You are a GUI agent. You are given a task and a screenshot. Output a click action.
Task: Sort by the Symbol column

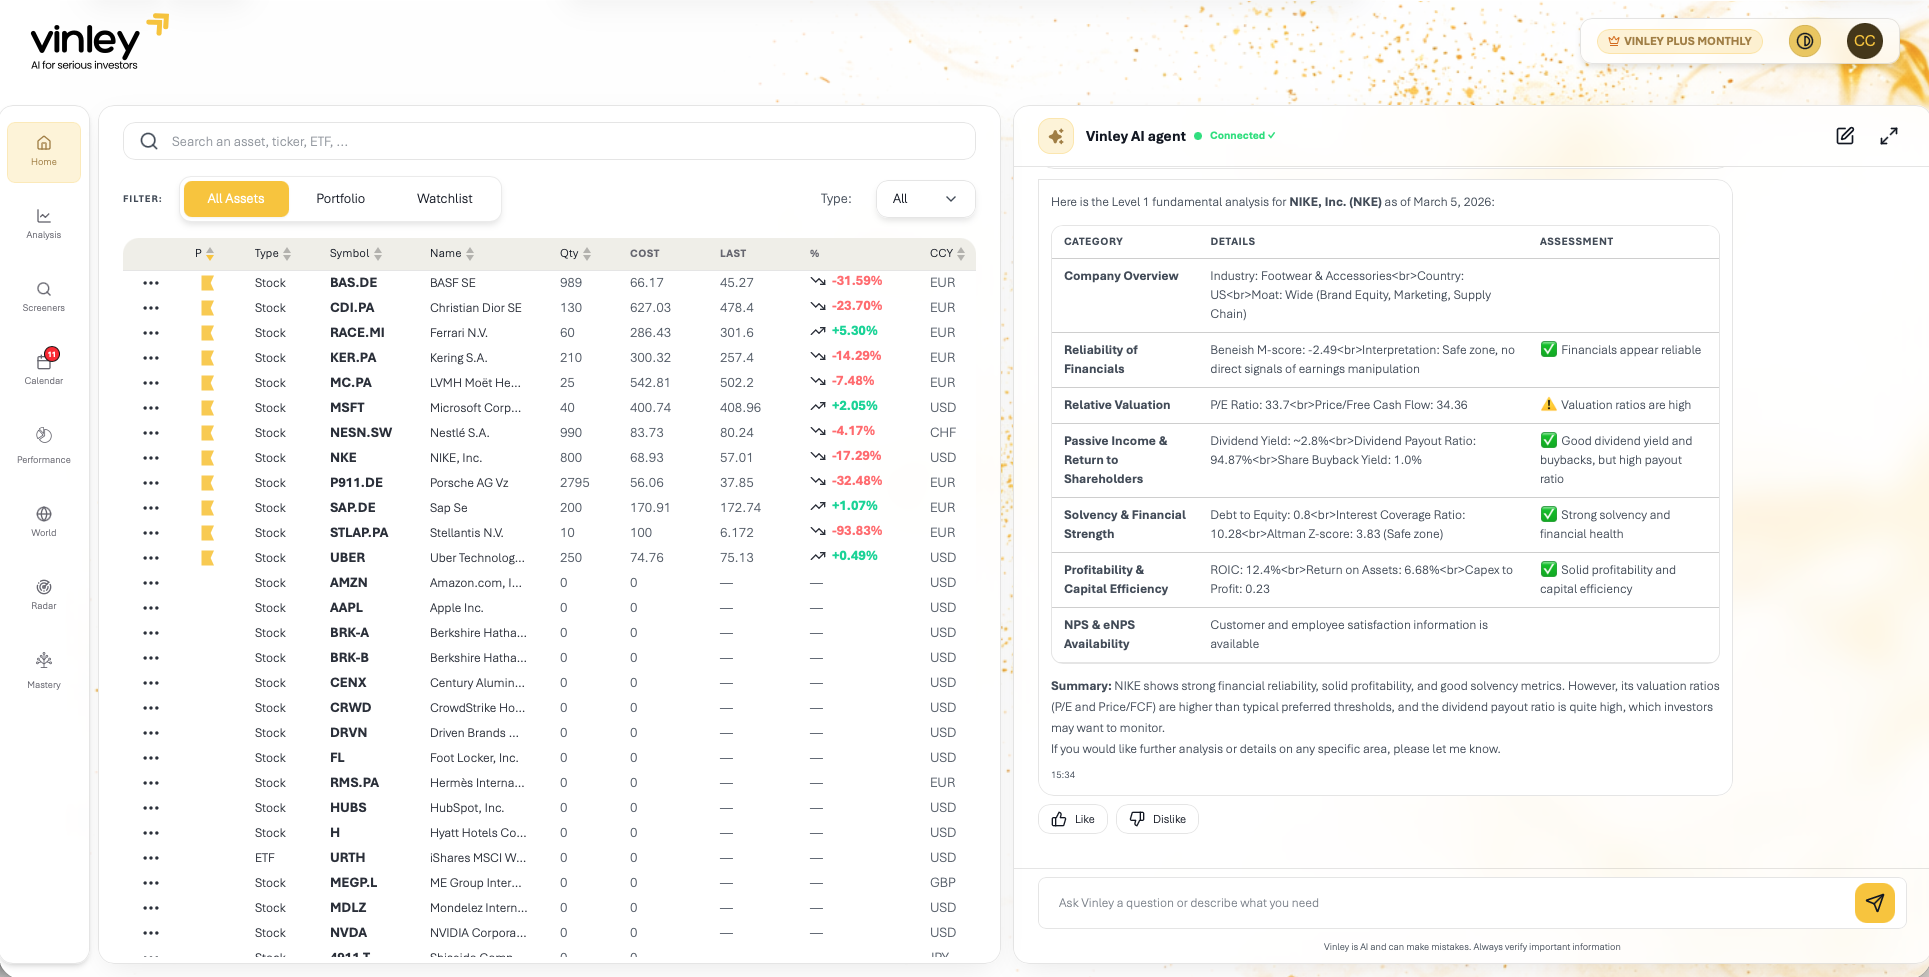tap(356, 254)
